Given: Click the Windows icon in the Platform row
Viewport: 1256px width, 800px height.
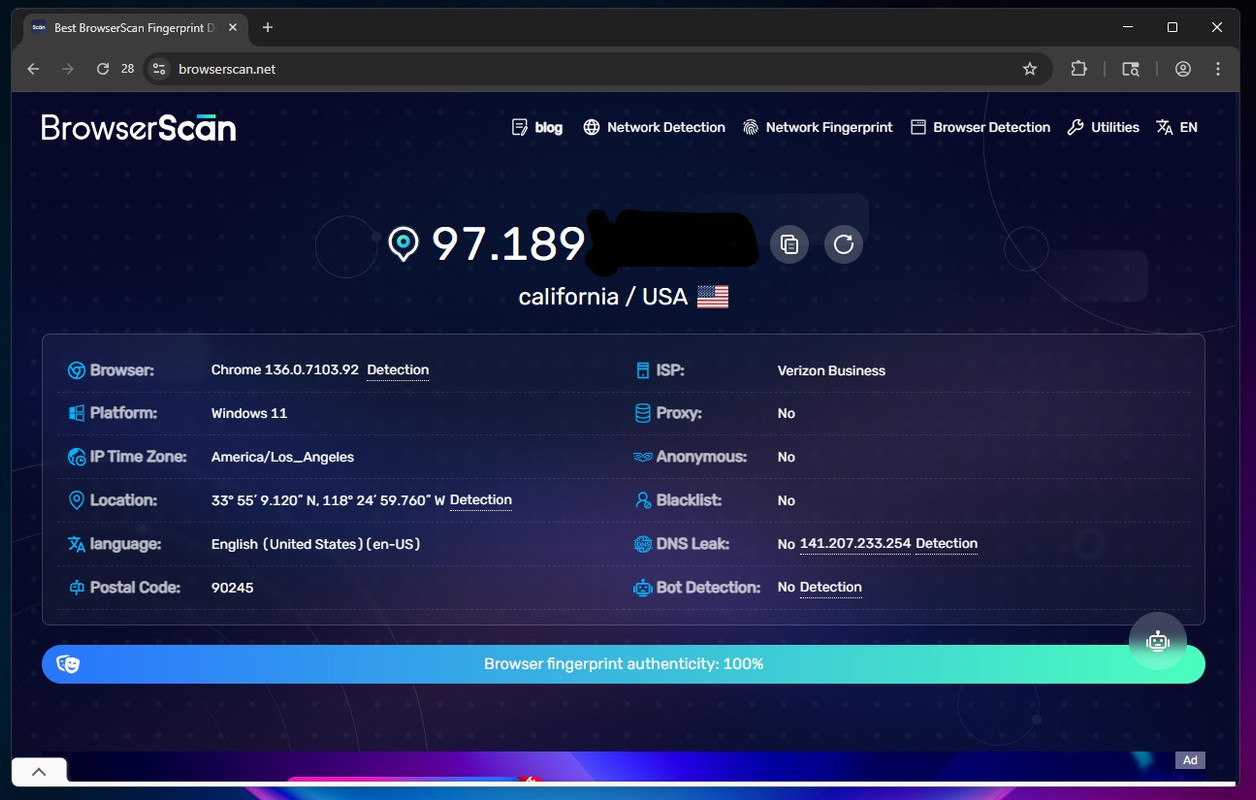Looking at the screenshot, I should (x=76, y=413).
